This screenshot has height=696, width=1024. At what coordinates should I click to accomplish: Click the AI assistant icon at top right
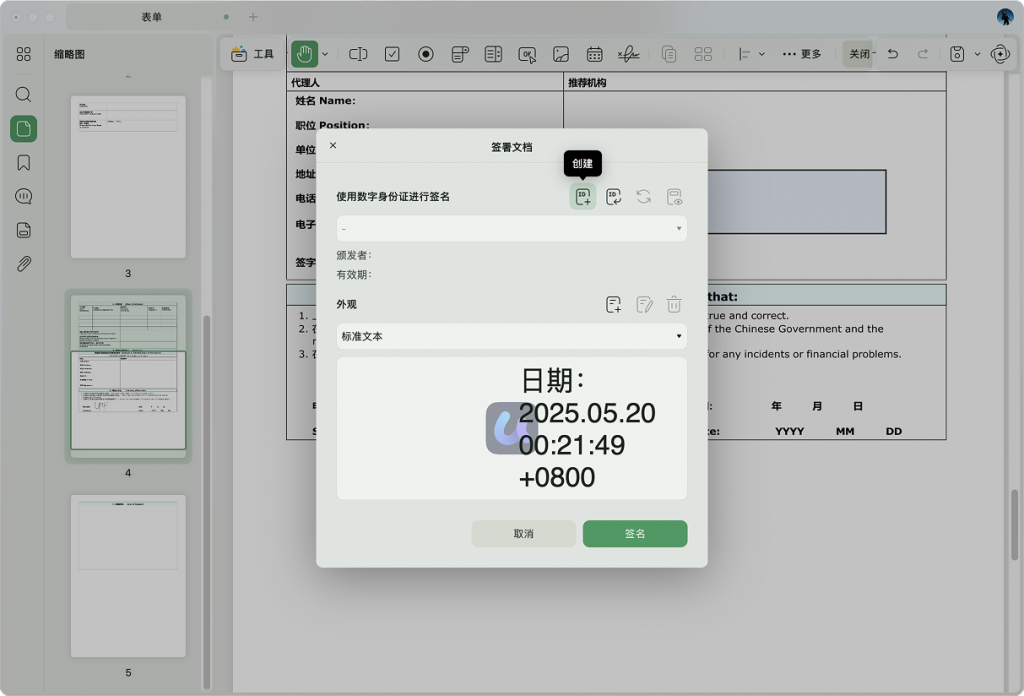[x=1000, y=54]
